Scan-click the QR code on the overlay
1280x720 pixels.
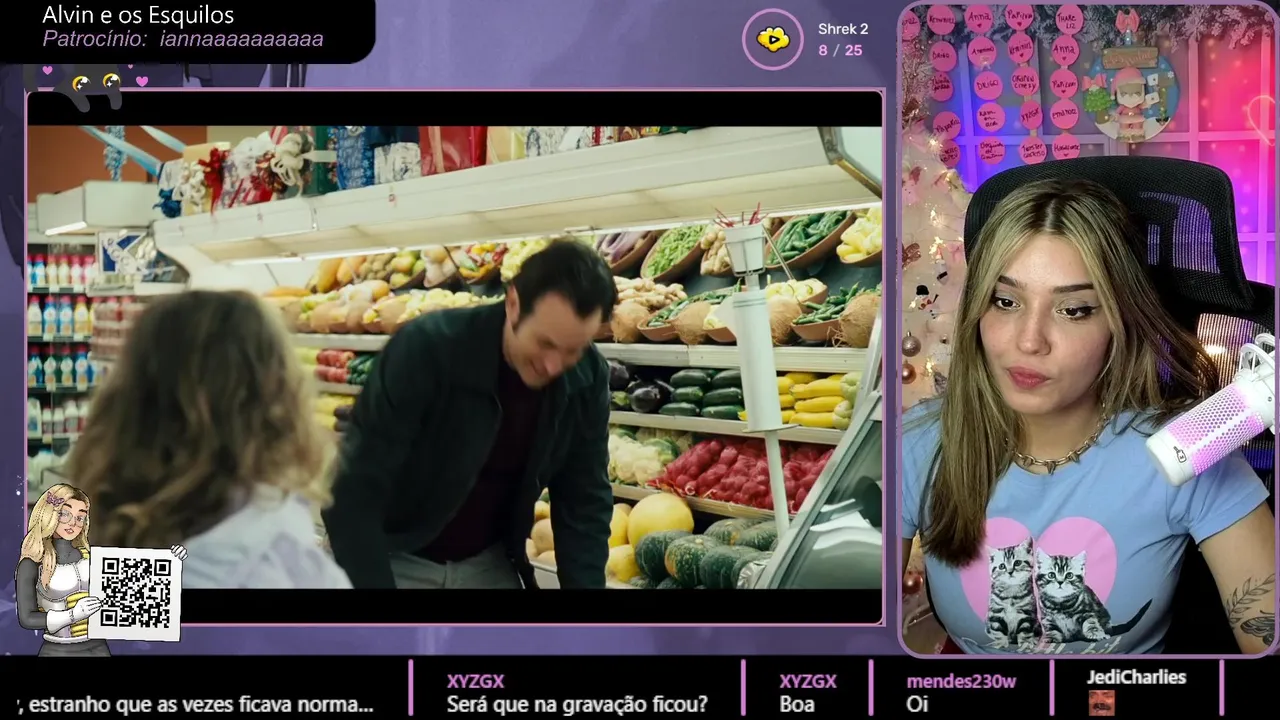coord(136,593)
